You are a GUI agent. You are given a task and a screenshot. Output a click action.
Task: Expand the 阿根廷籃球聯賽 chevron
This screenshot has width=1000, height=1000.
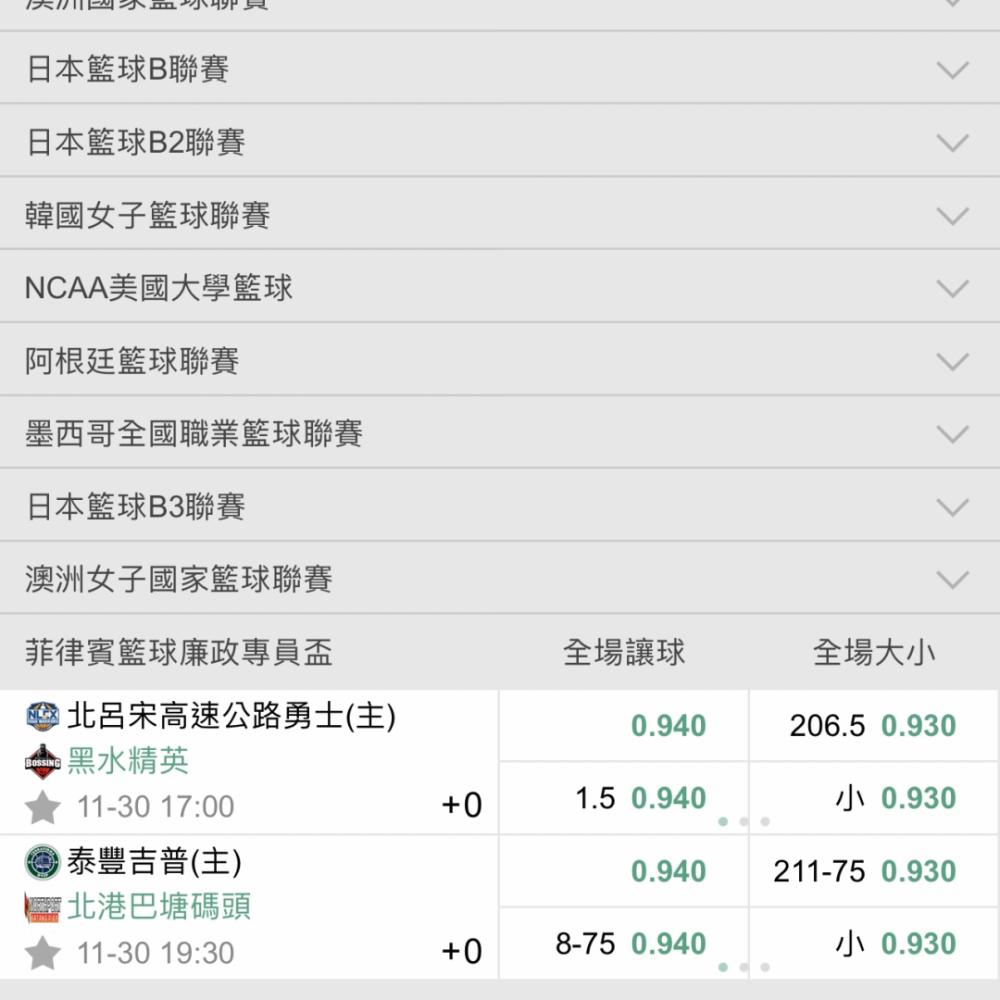[953, 361]
